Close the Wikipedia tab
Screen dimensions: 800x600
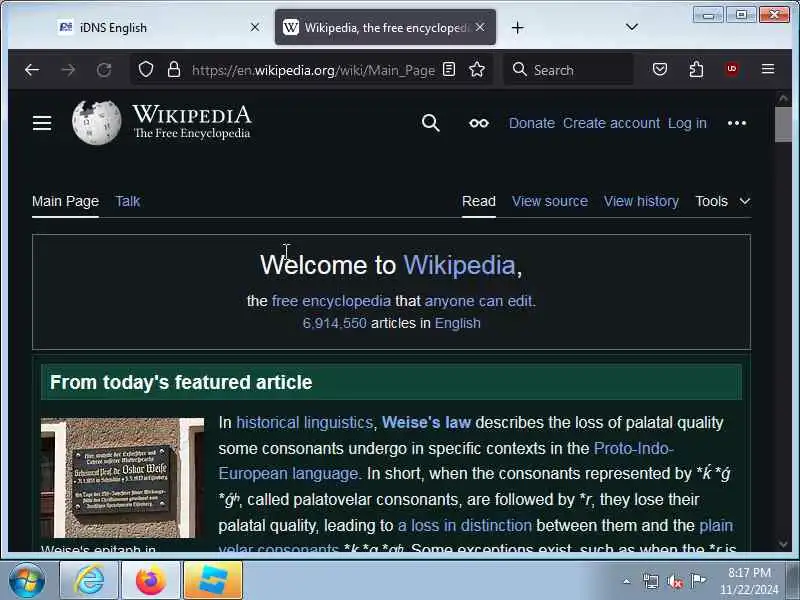(480, 27)
